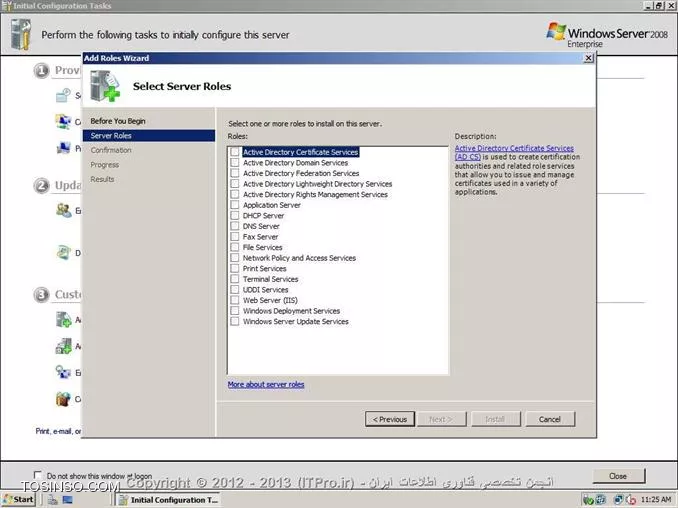678x508 pixels.
Task: Open the Start menu
Action: point(18,500)
